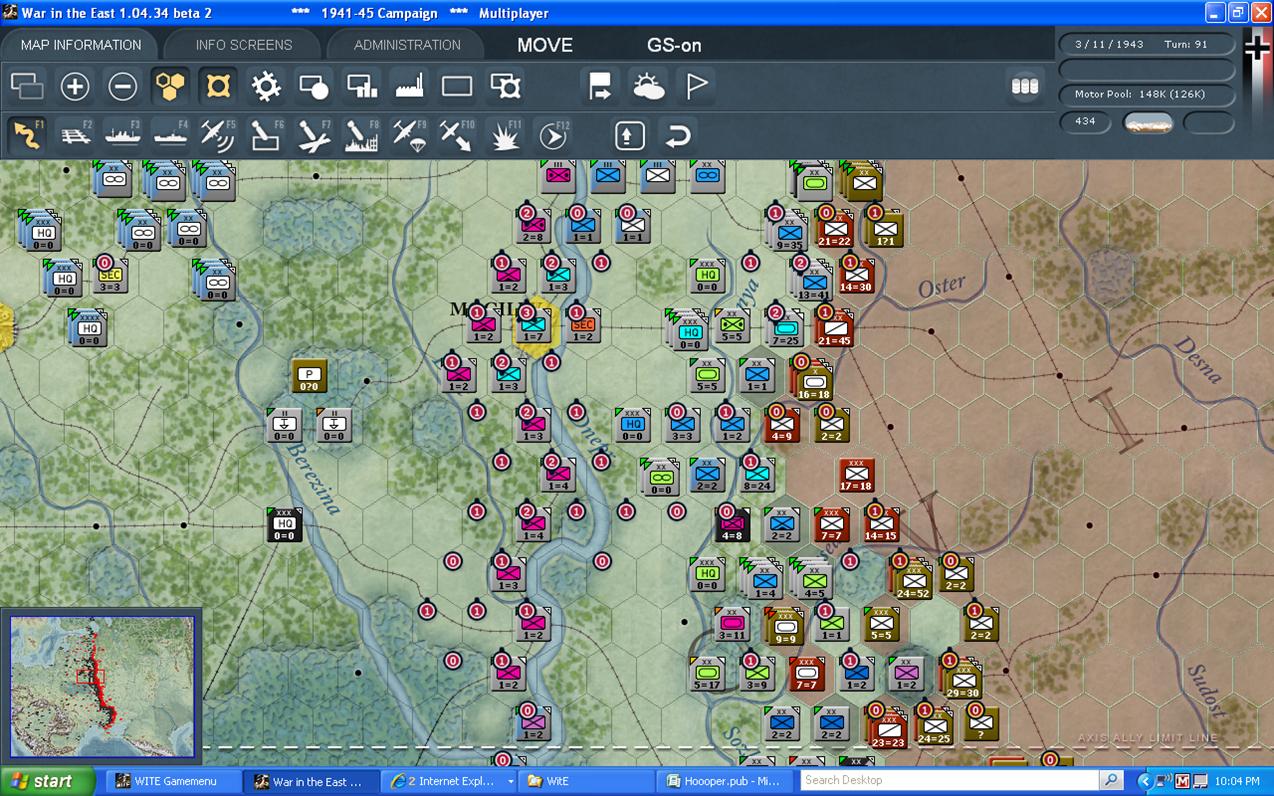This screenshot has height=796, width=1274.
Task: Select the F6 bomb unit icon
Action: coord(266,135)
